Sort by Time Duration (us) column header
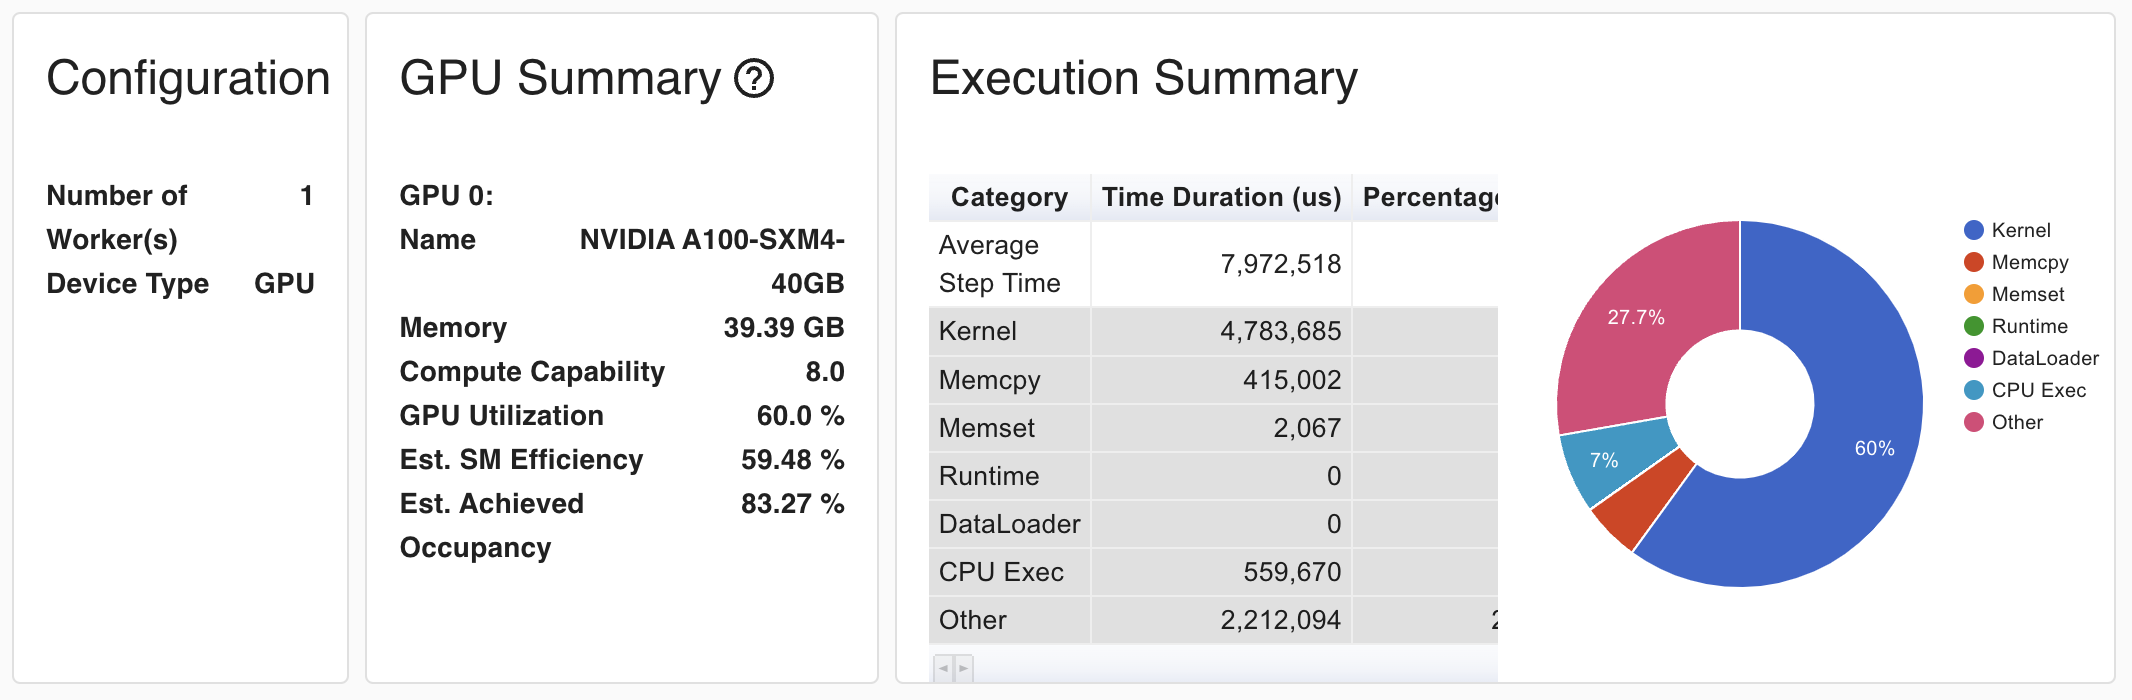 click(1221, 197)
